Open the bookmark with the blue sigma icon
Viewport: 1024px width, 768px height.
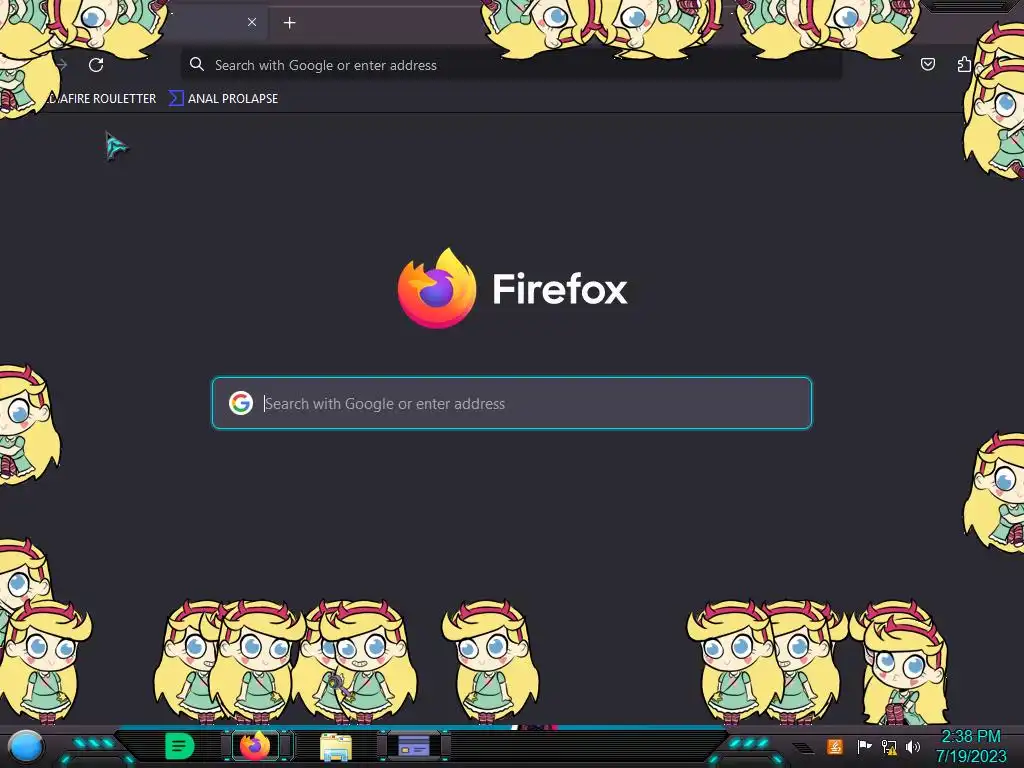[x=223, y=99]
